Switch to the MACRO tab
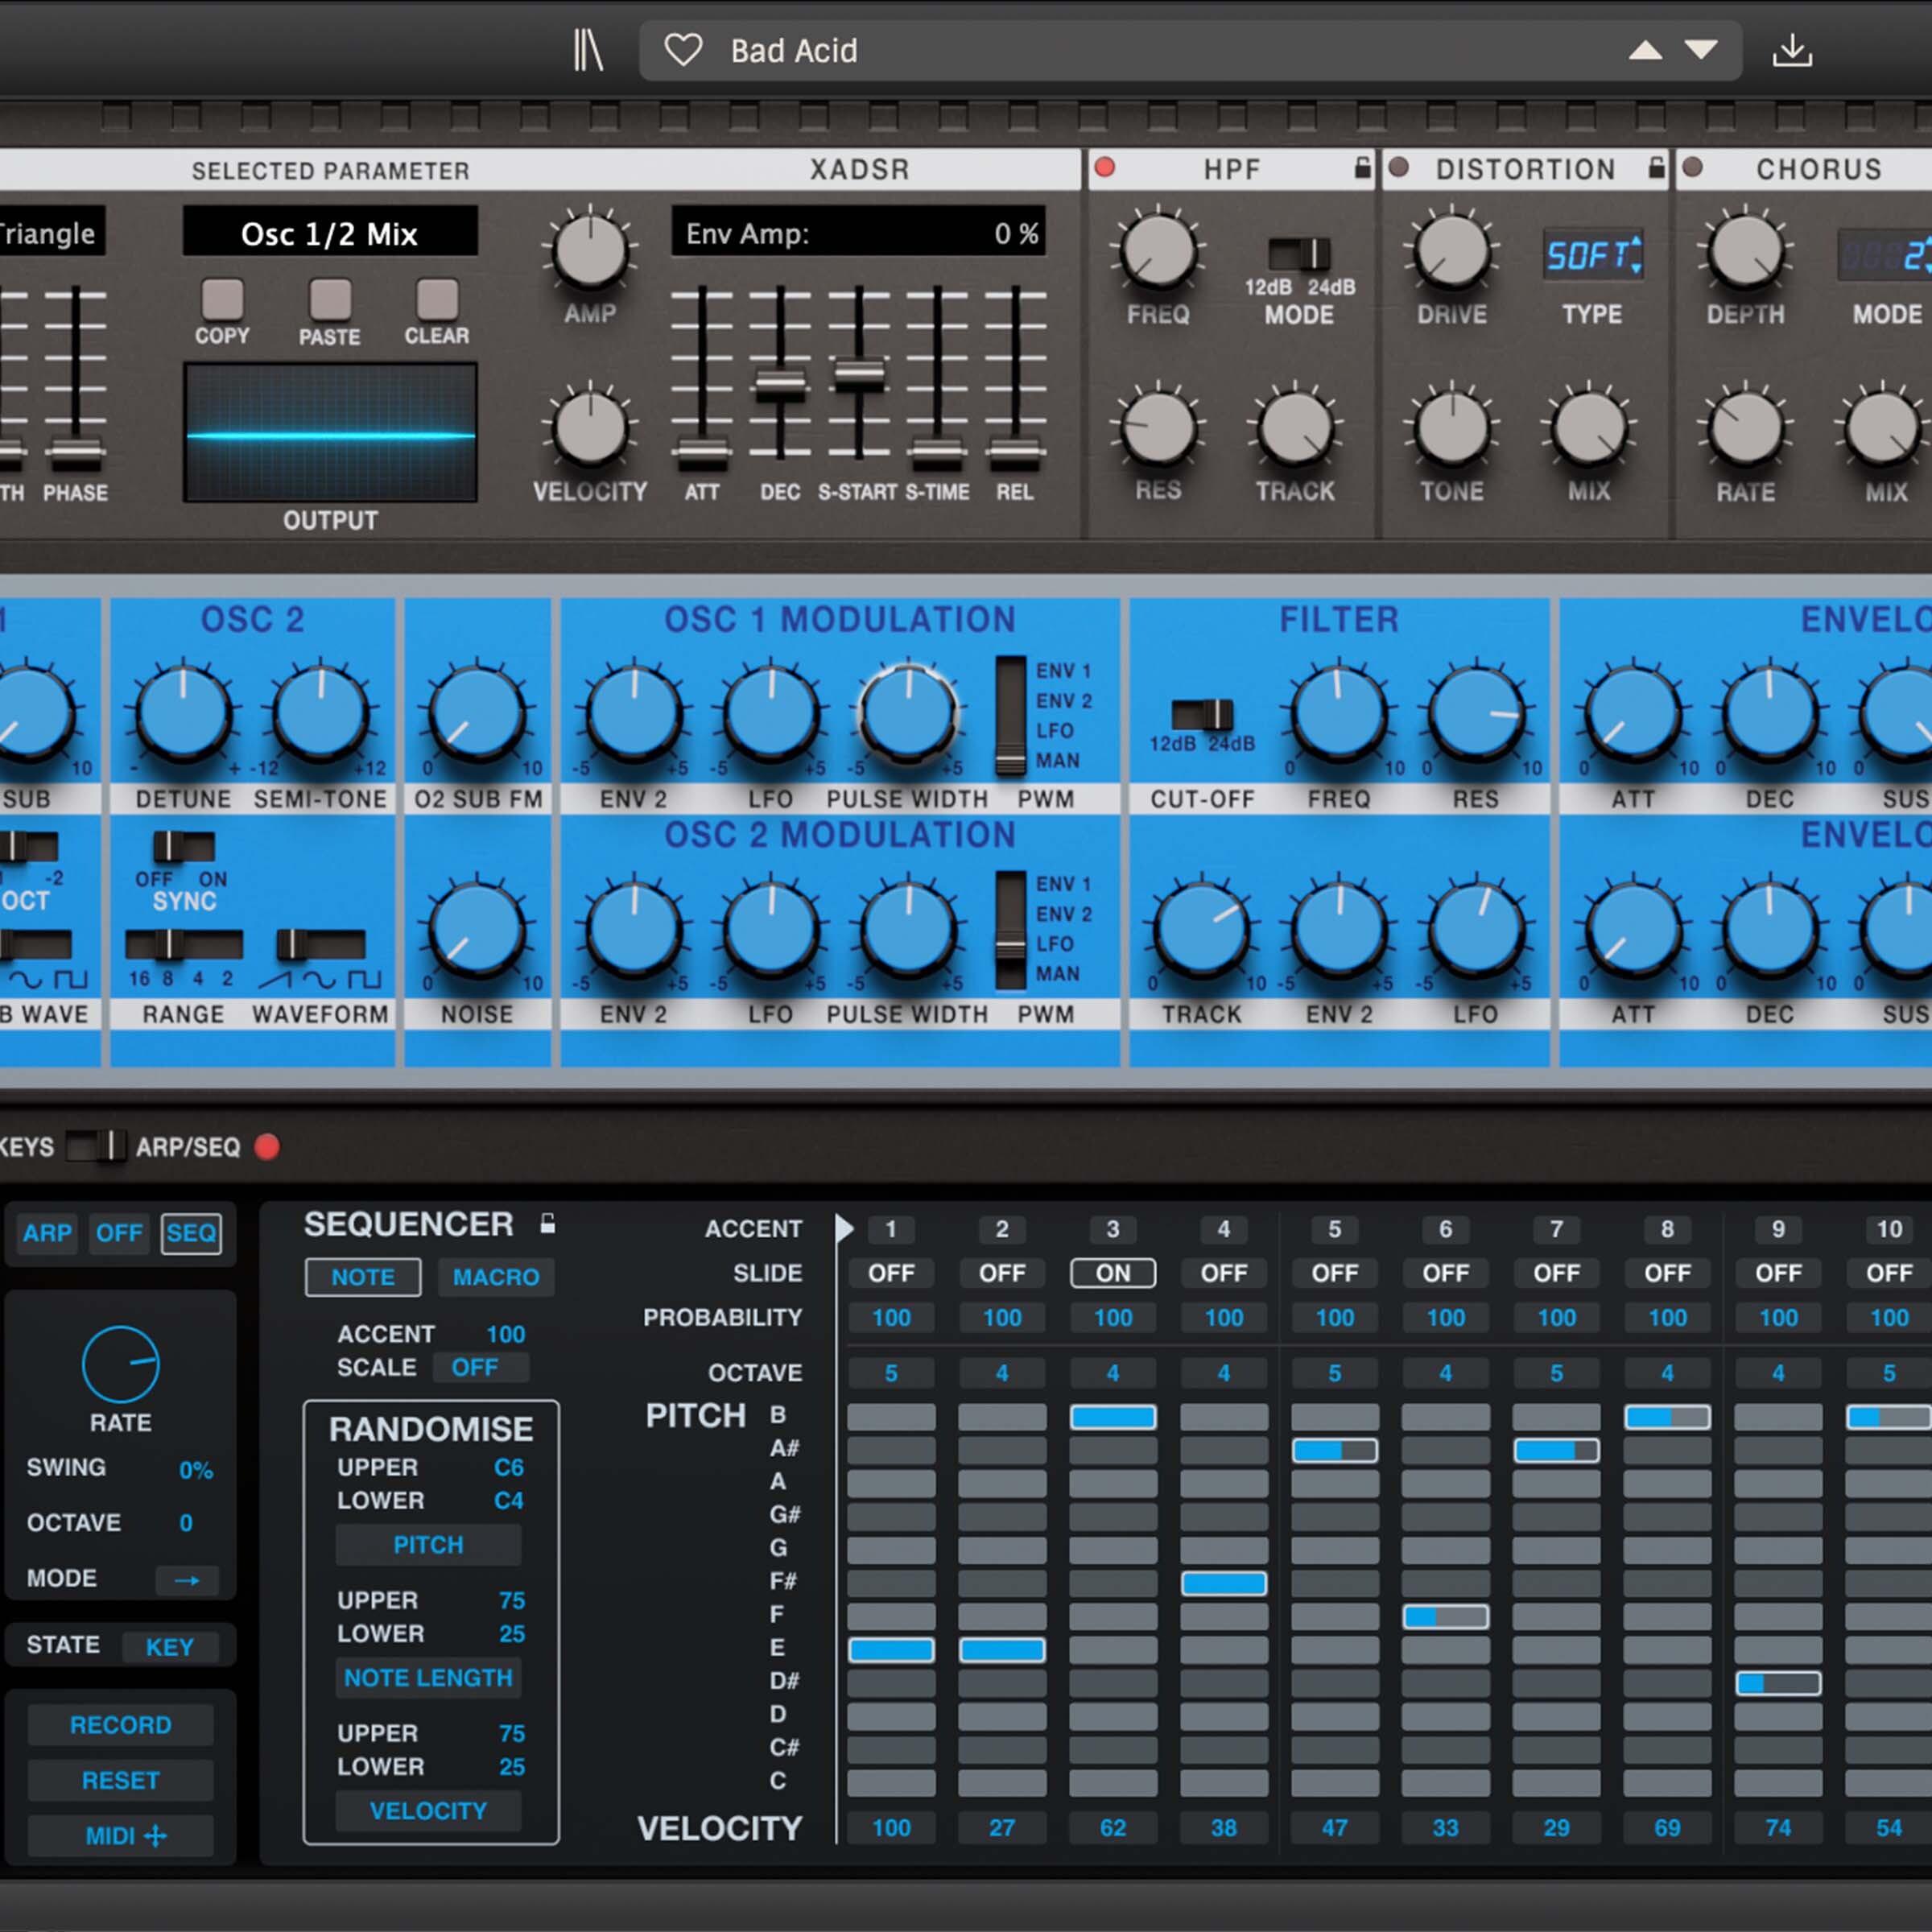 click(495, 1277)
